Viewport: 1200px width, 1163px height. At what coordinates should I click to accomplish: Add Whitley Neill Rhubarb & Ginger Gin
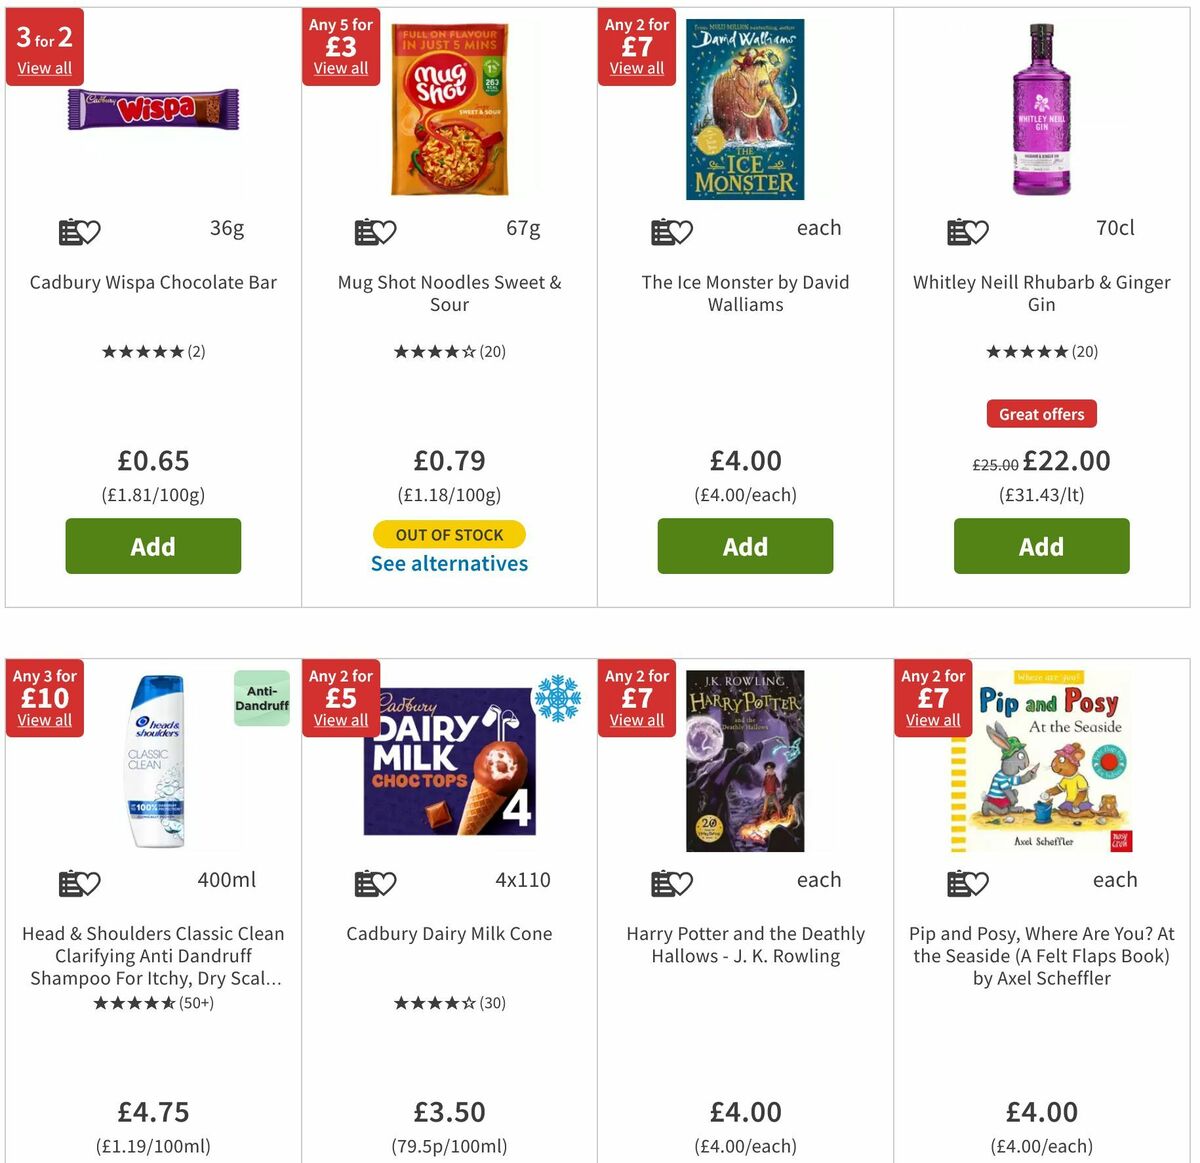point(1041,546)
